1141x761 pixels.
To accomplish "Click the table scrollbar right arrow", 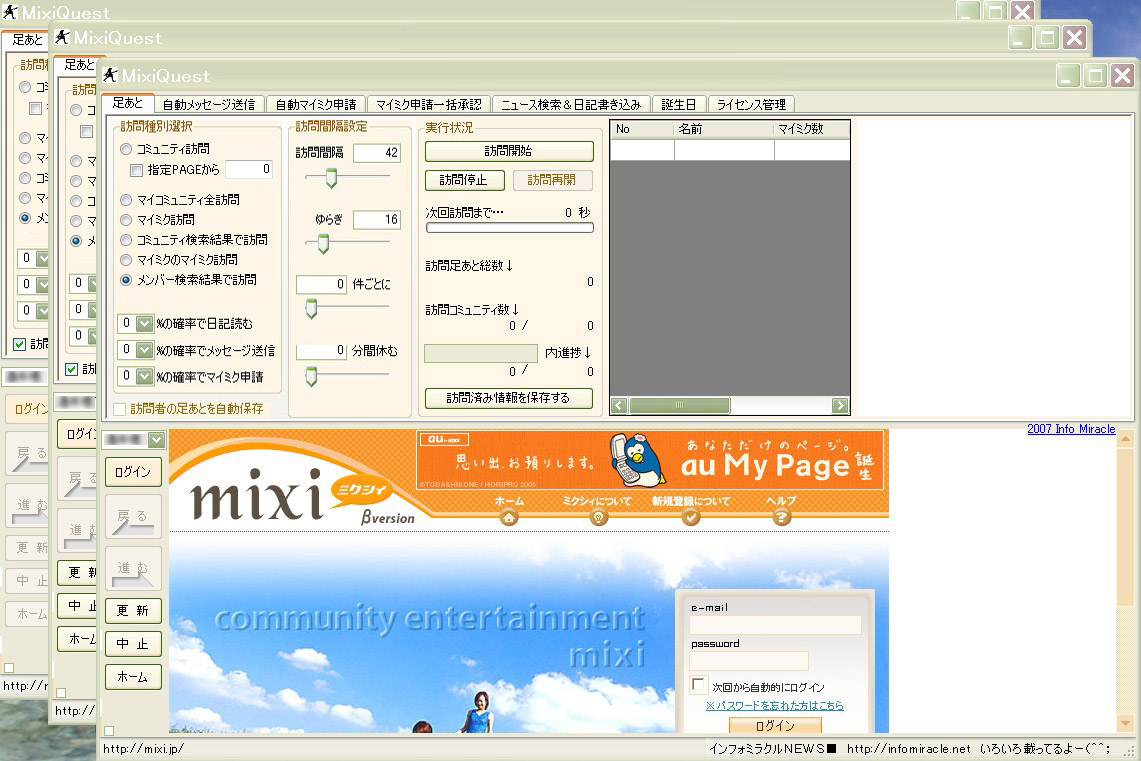I will pyautogui.click(x=840, y=405).
